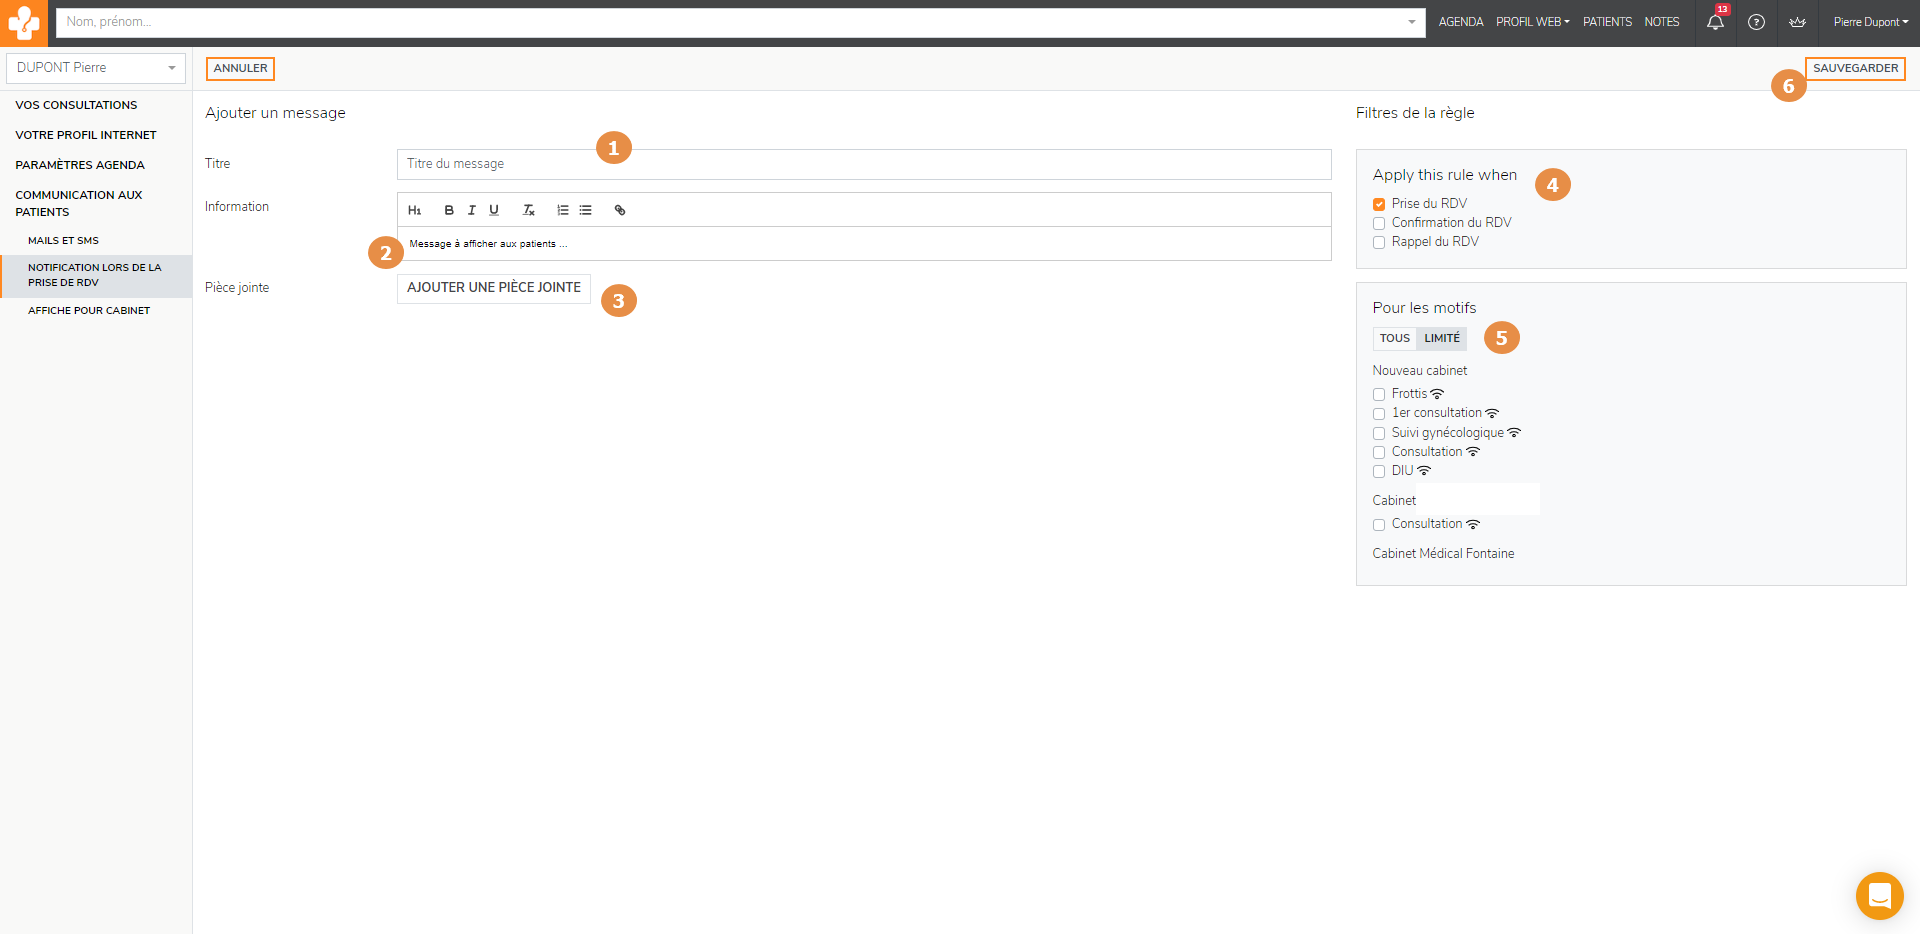Insert a numbered list in the editor
1920x934 pixels.
pos(563,210)
